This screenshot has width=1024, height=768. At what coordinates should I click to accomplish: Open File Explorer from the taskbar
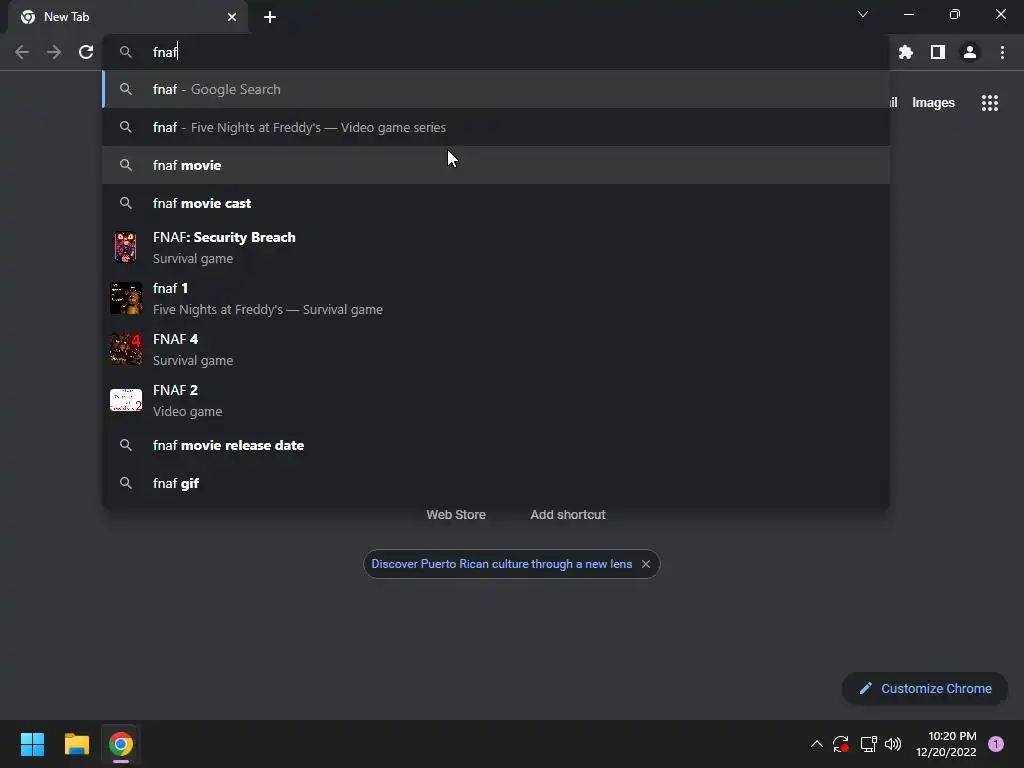pyautogui.click(x=76, y=744)
